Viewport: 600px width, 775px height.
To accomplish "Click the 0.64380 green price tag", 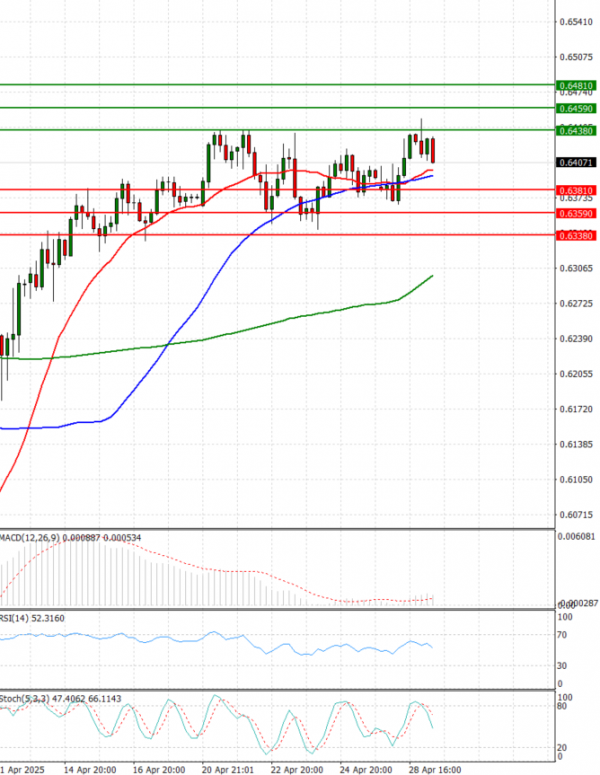I will (x=575, y=131).
